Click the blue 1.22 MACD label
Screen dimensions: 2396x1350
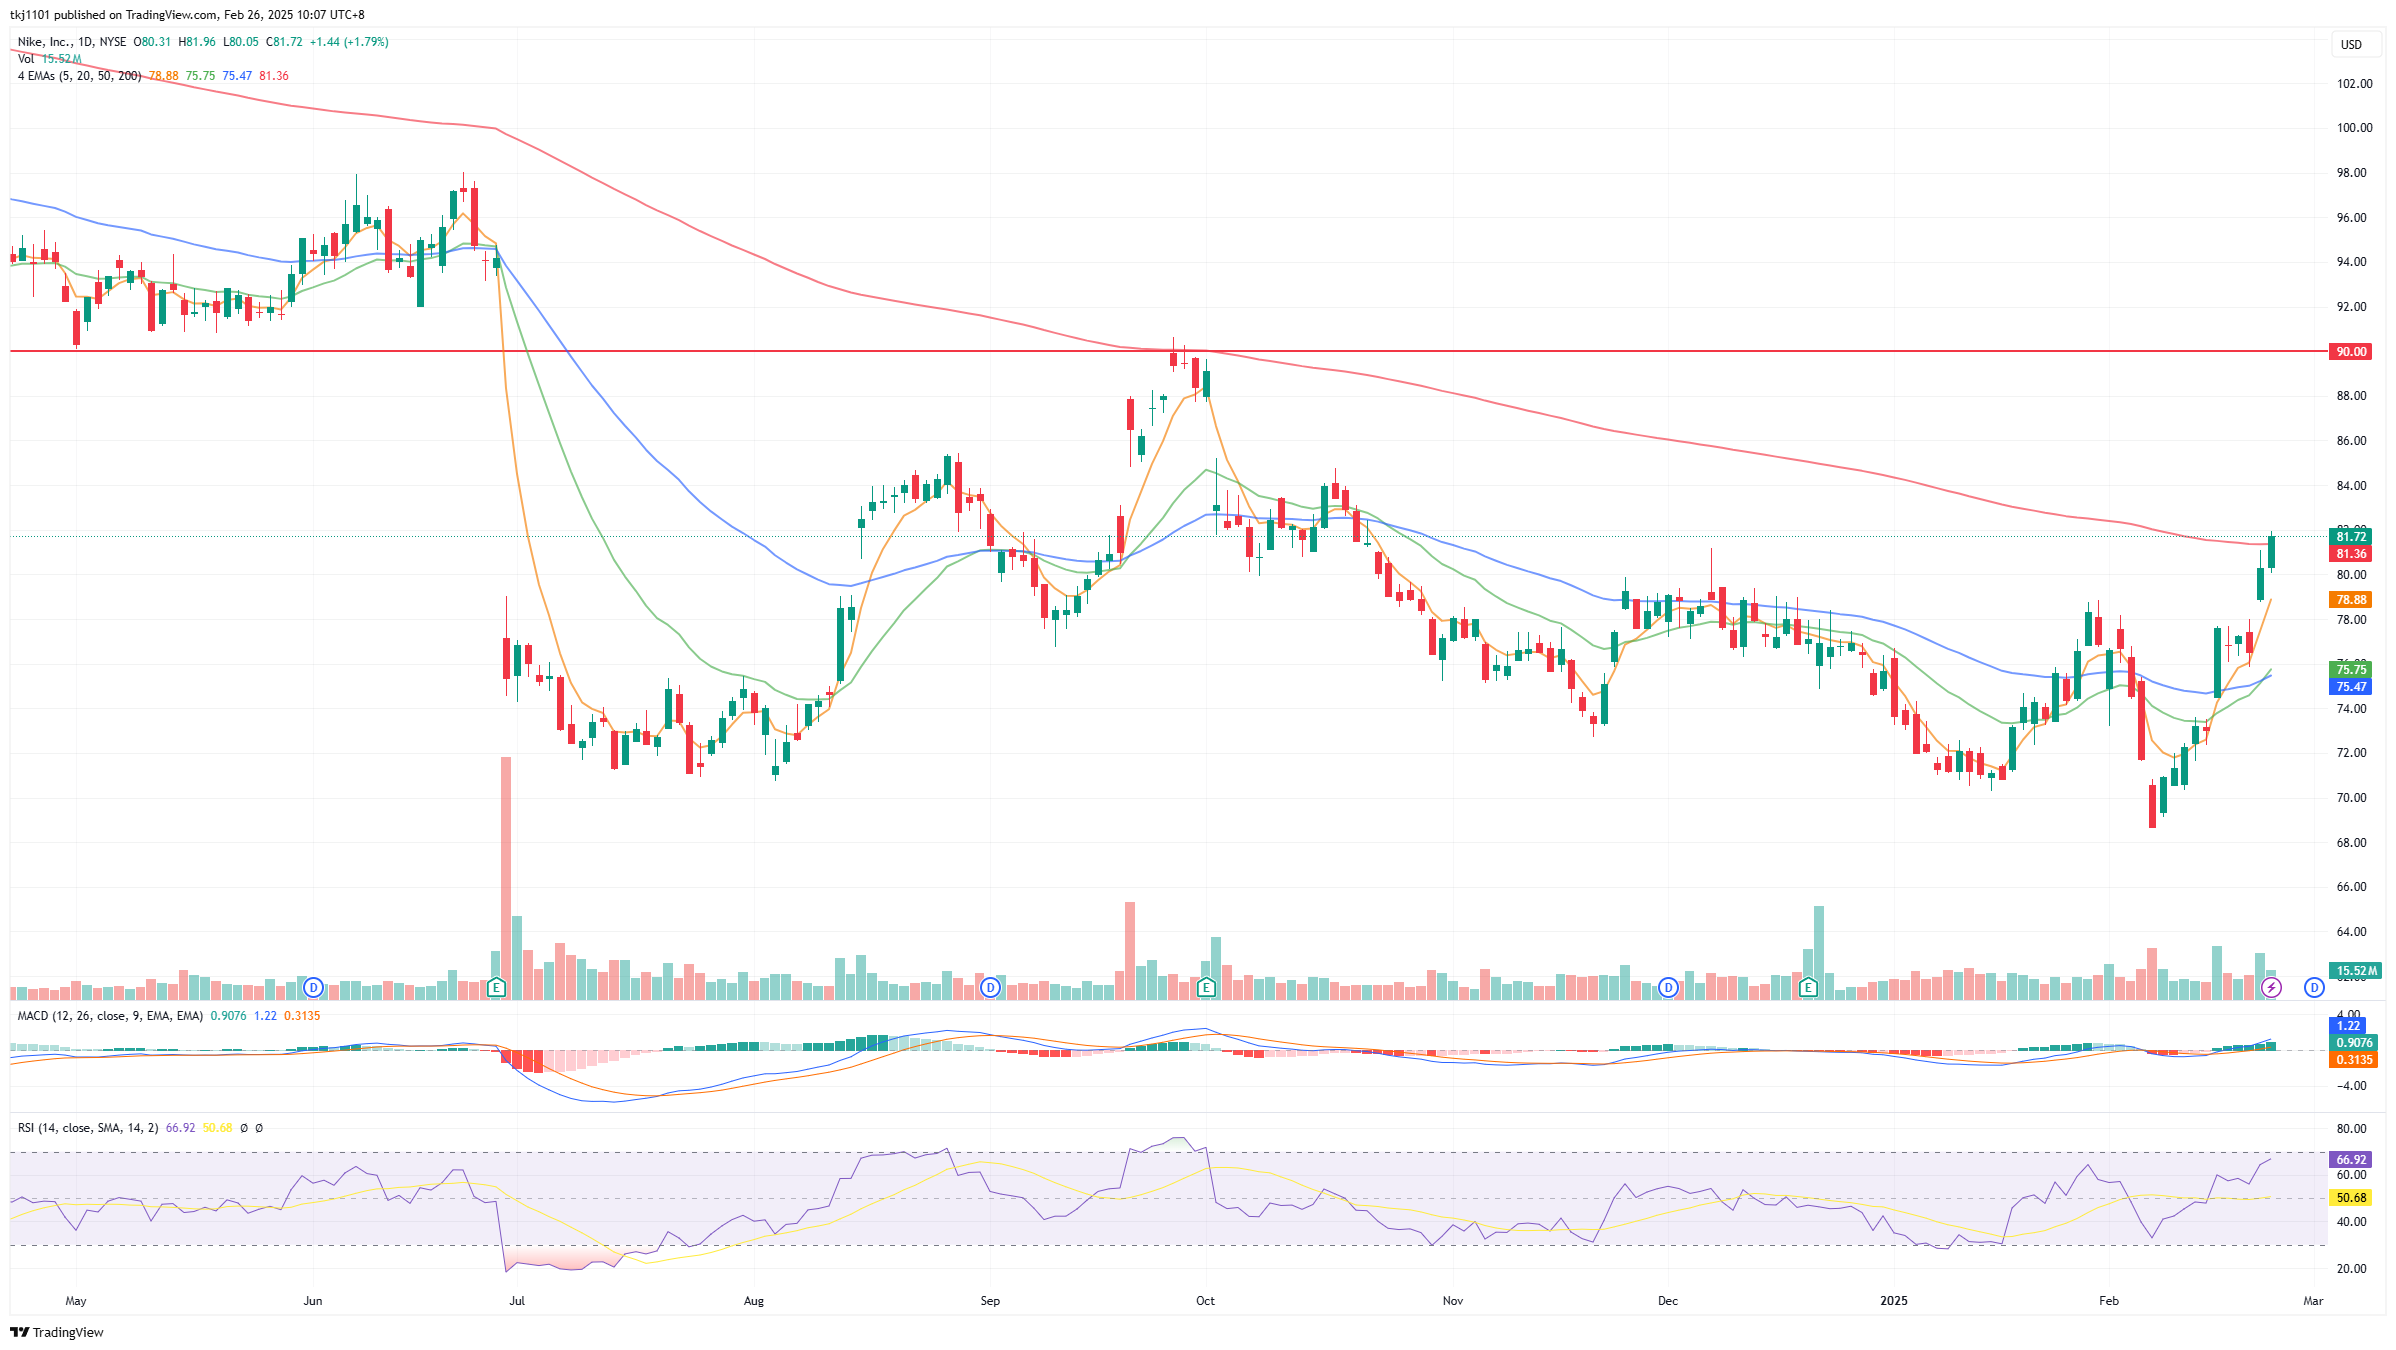pos(2348,1026)
